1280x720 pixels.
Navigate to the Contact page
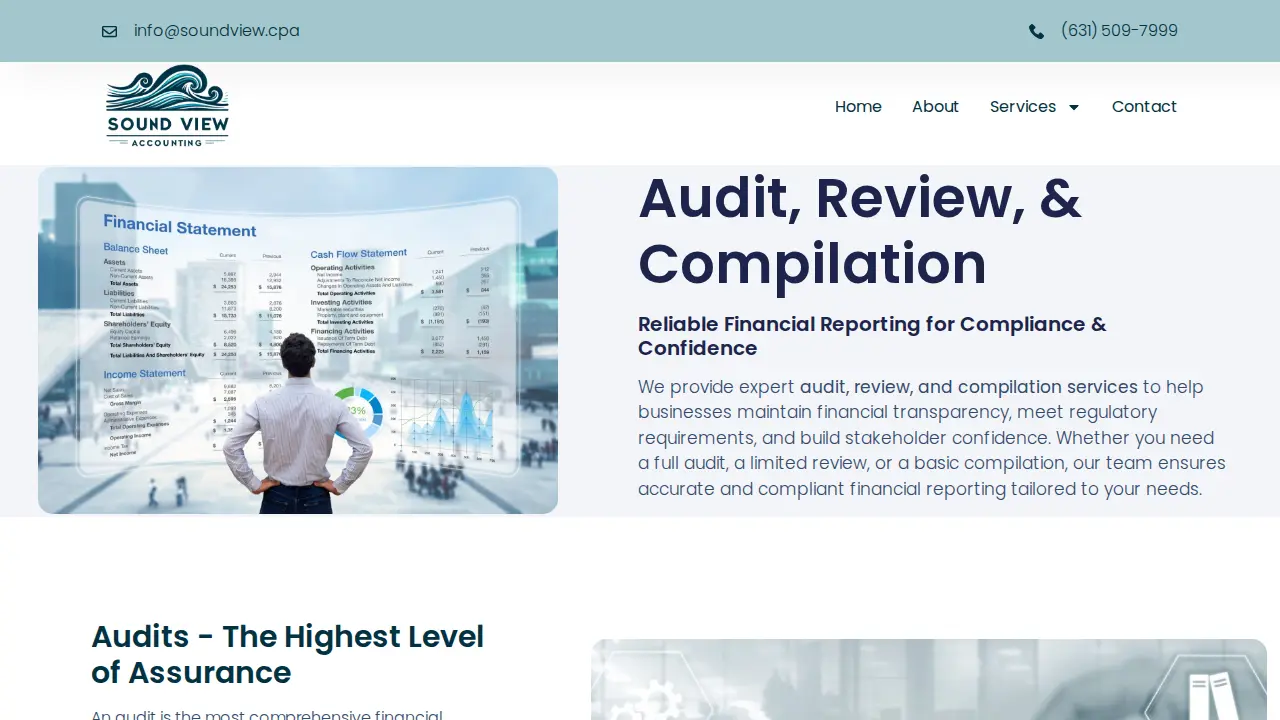pos(1144,107)
